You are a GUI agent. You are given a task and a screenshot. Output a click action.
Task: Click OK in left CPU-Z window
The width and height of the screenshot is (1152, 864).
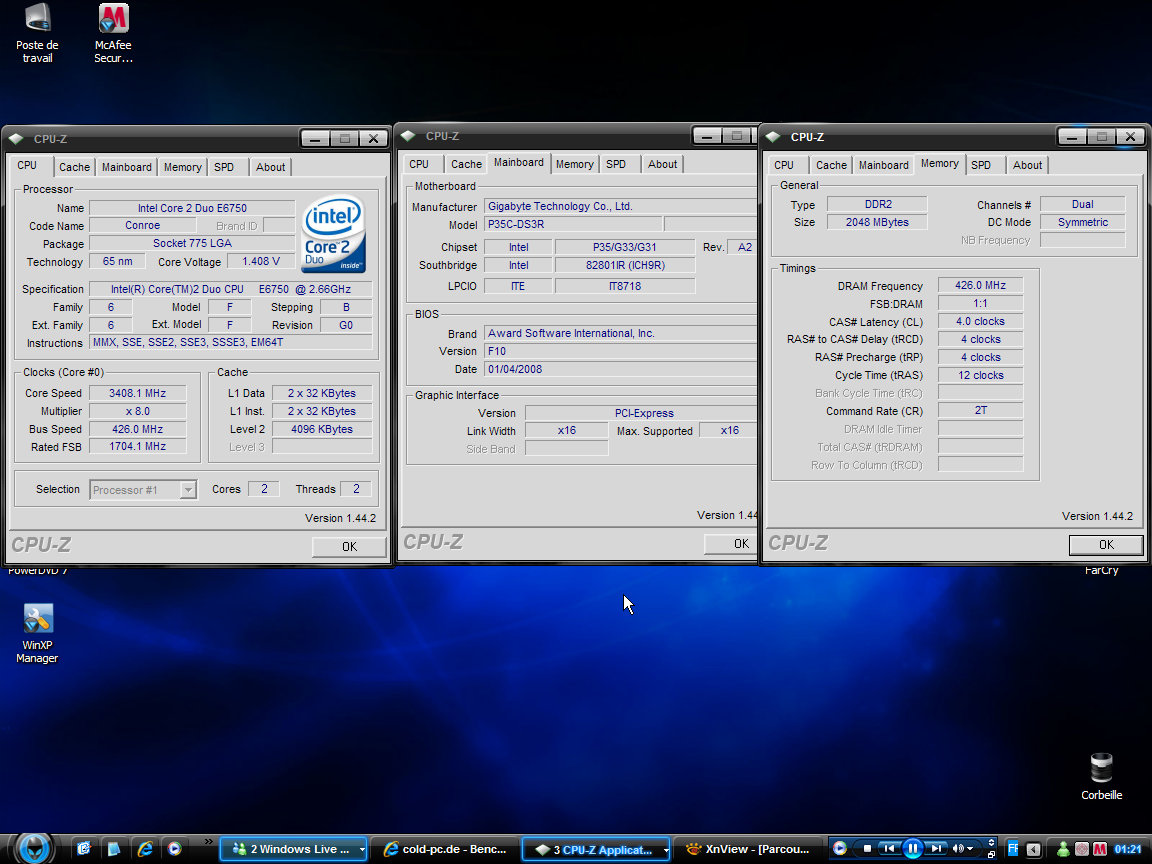pos(349,547)
